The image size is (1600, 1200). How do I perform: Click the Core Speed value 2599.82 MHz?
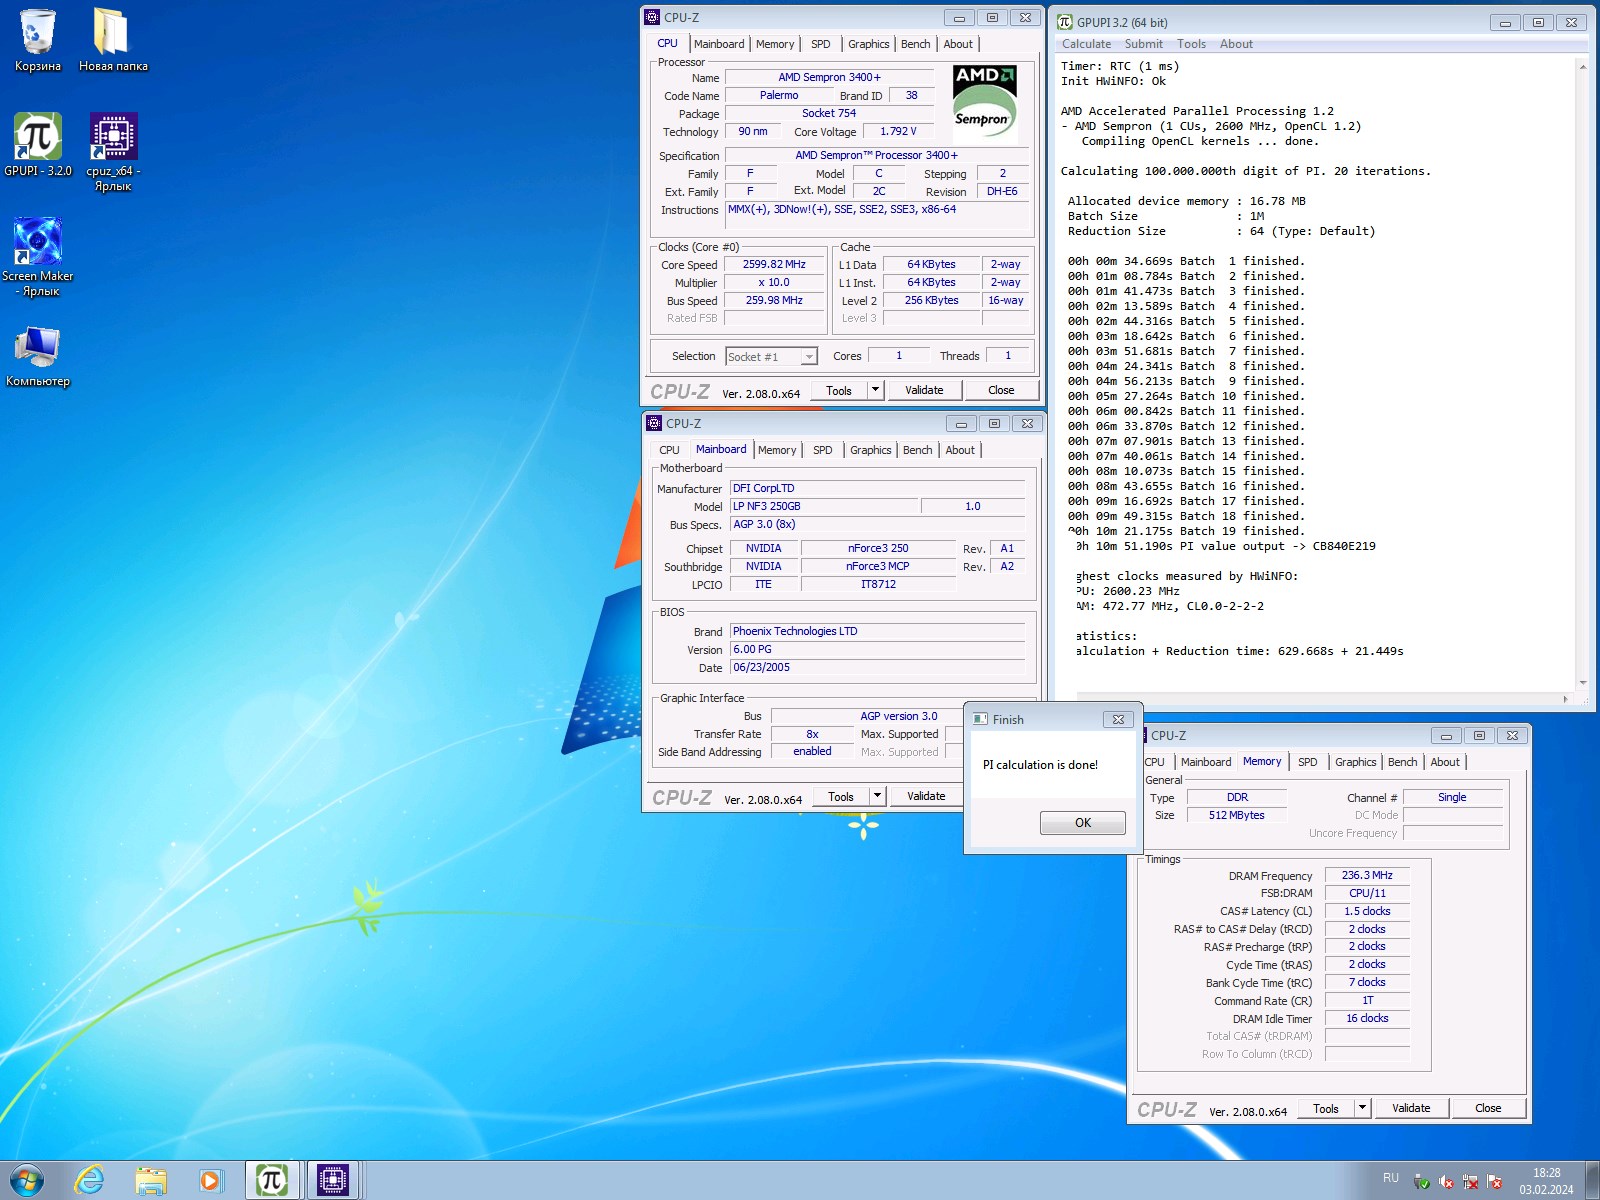pyautogui.click(x=774, y=265)
